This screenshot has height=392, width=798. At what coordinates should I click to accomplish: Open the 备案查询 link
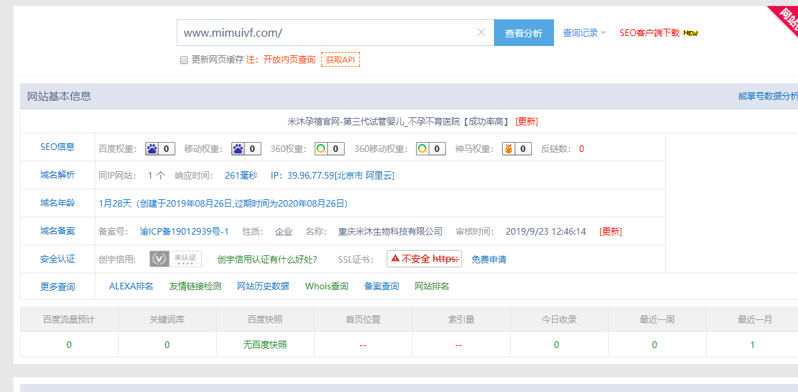(382, 286)
